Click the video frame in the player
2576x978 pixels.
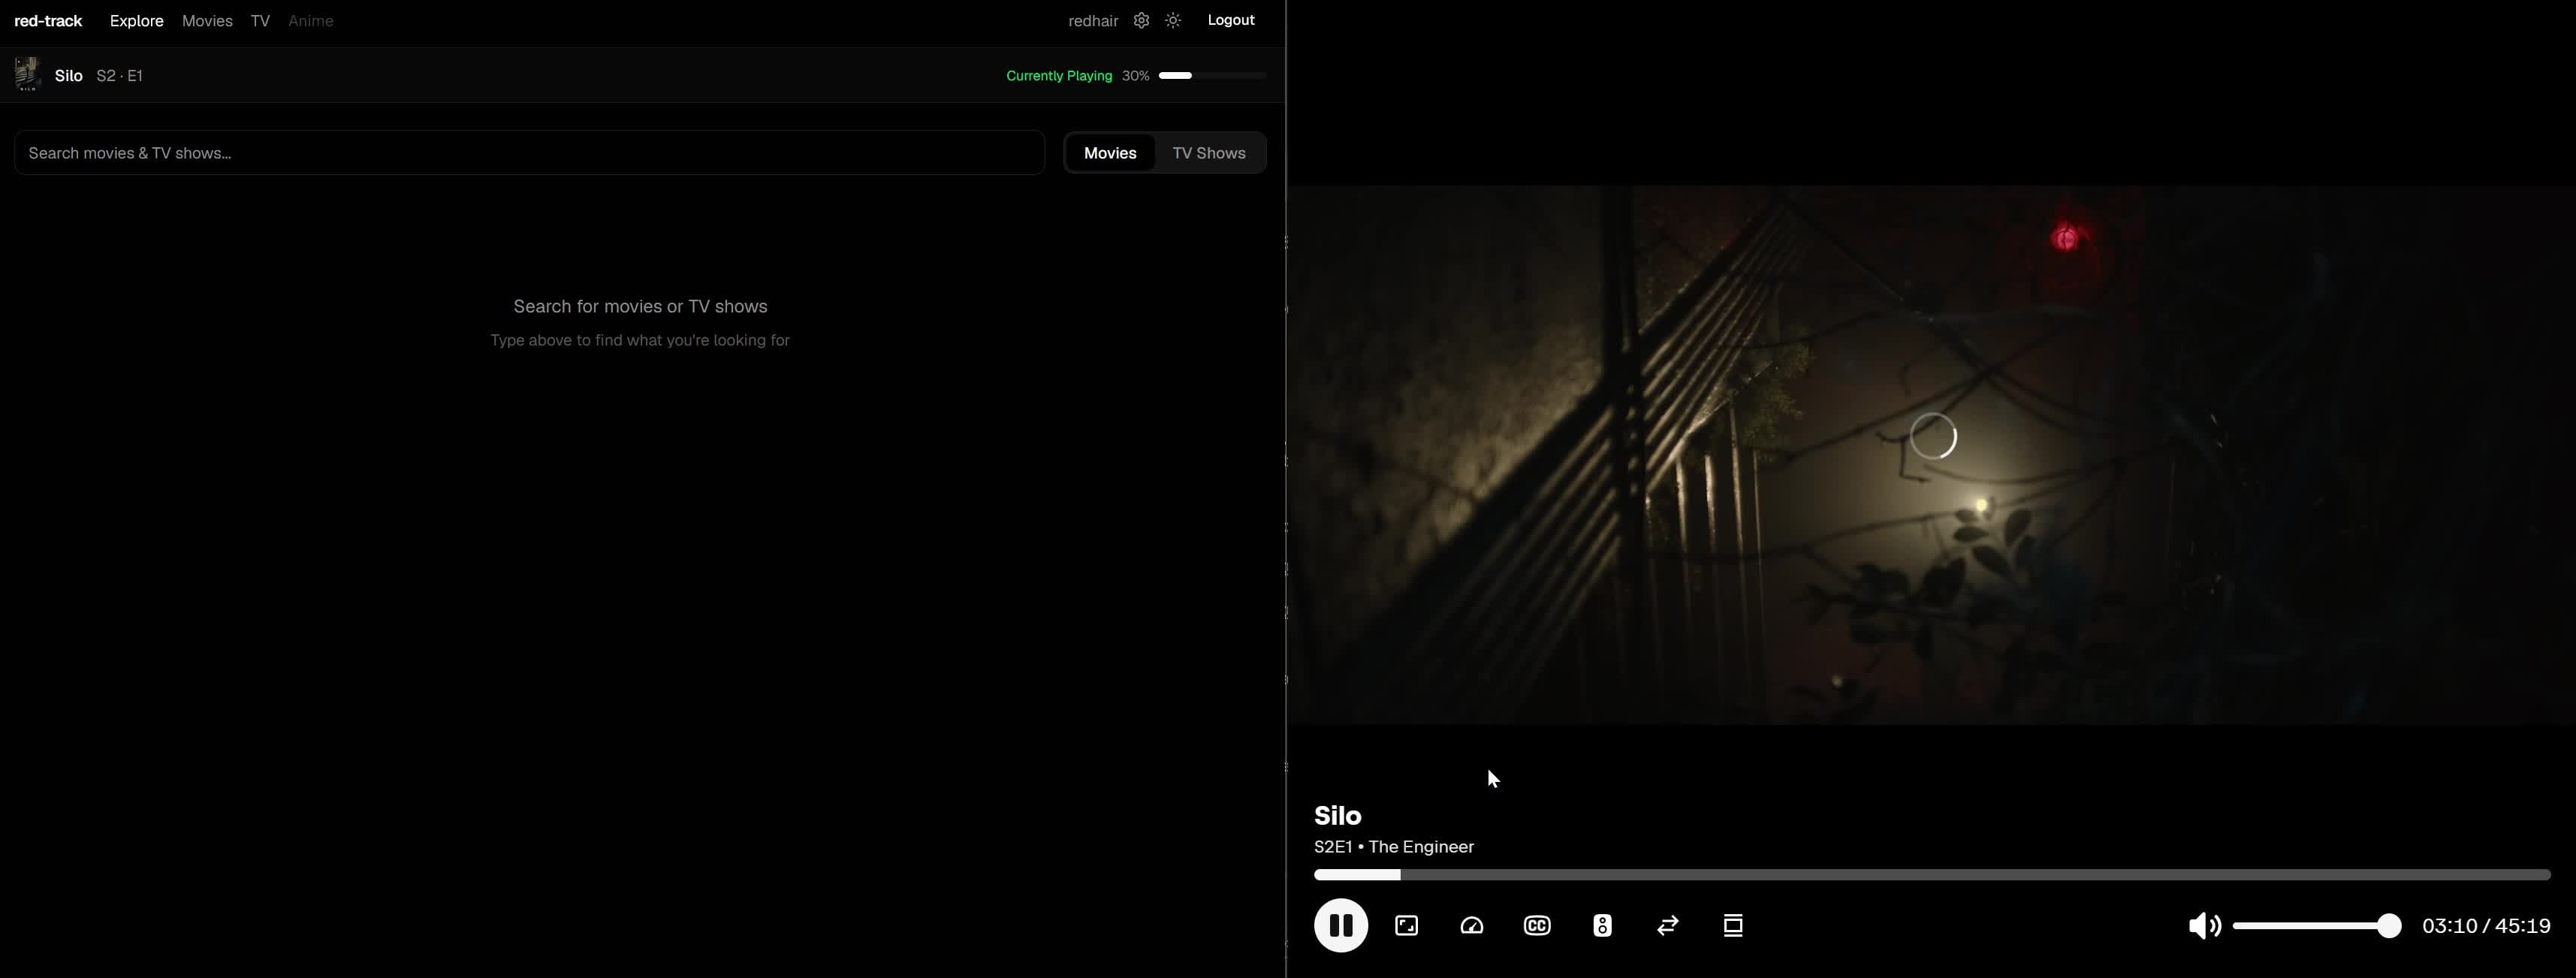pos(1931,454)
